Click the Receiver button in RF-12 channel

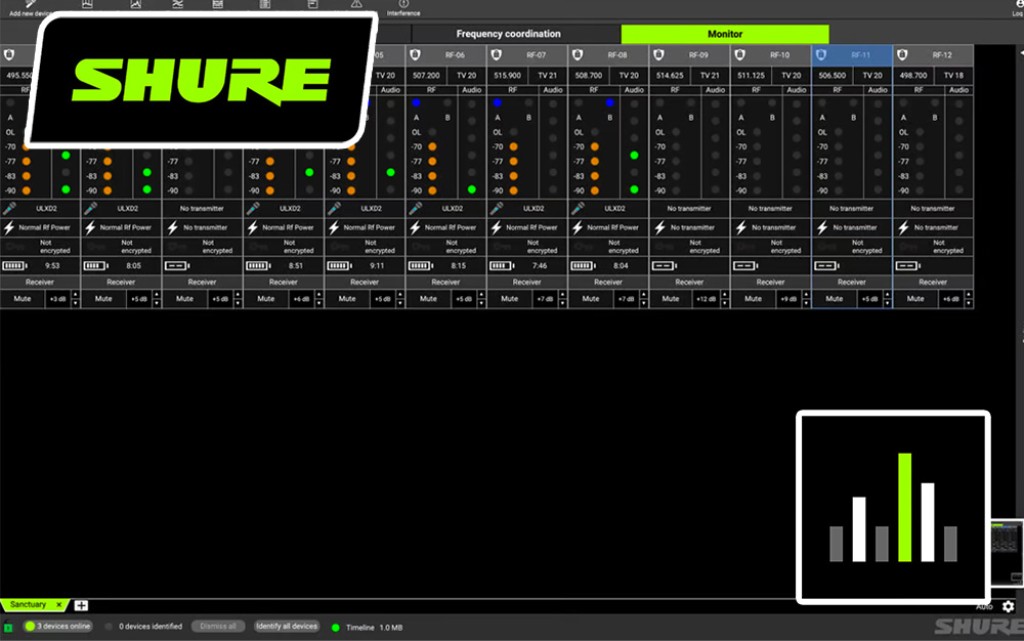(933, 282)
